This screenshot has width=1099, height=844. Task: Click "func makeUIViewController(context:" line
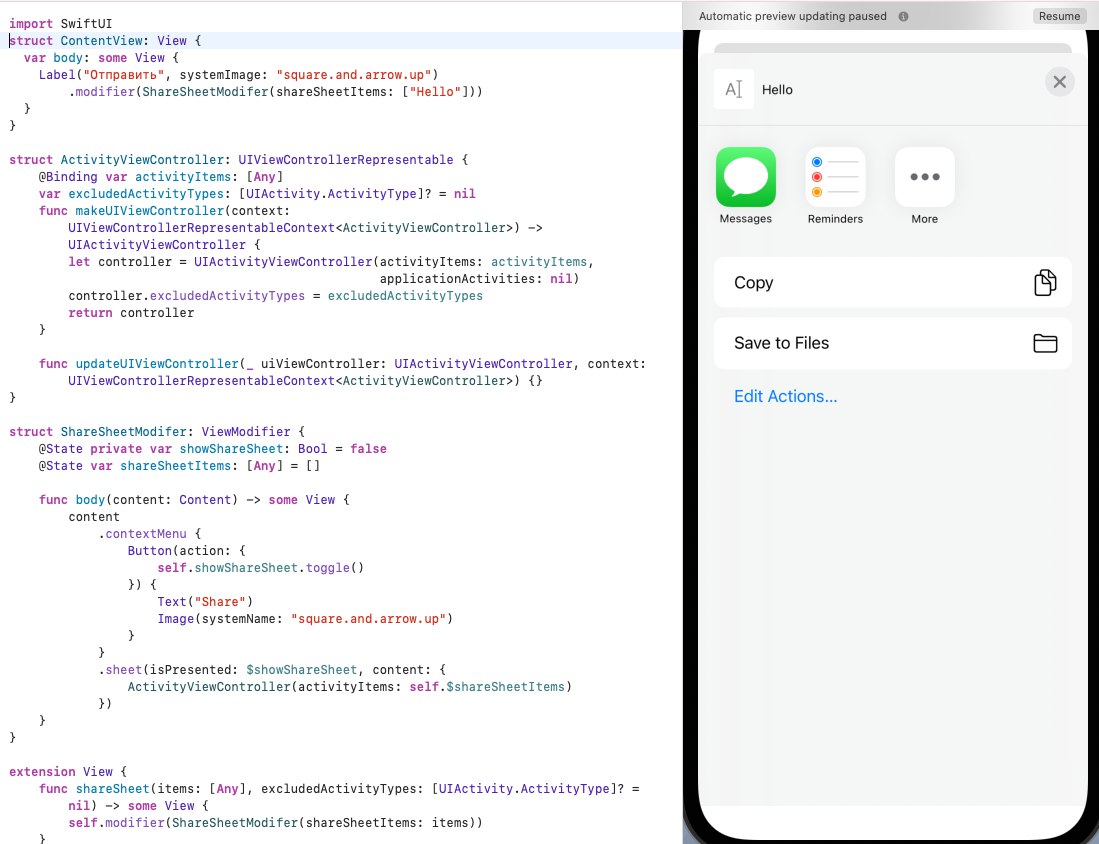click(164, 211)
